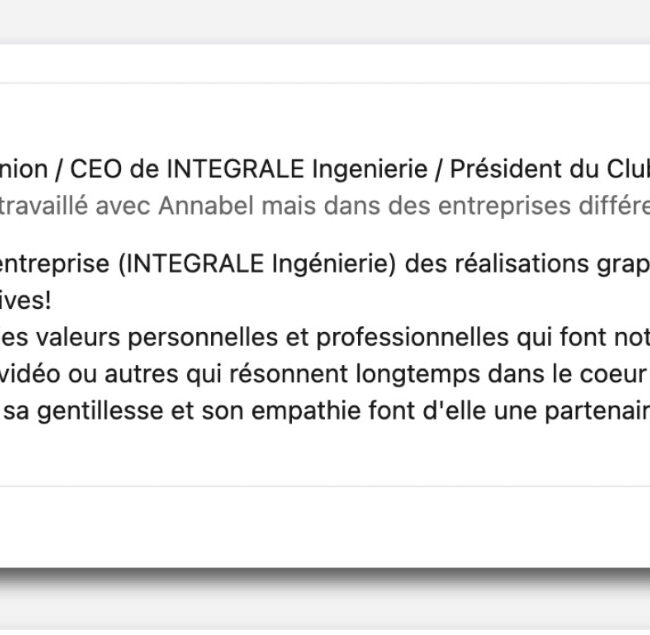This screenshot has height=635, width=650.
Task: Click "Président du Club" in the headline
Action: point(550,169)
